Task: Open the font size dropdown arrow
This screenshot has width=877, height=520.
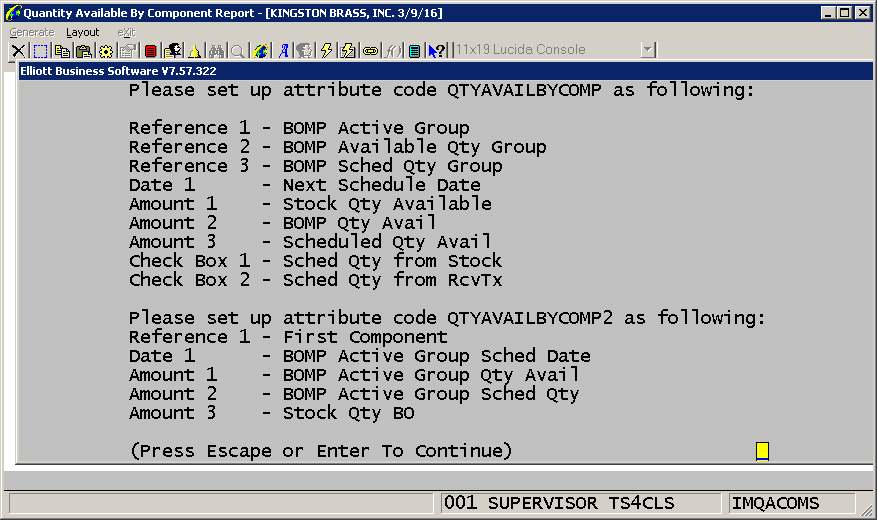Action: [x=648, y=50]
